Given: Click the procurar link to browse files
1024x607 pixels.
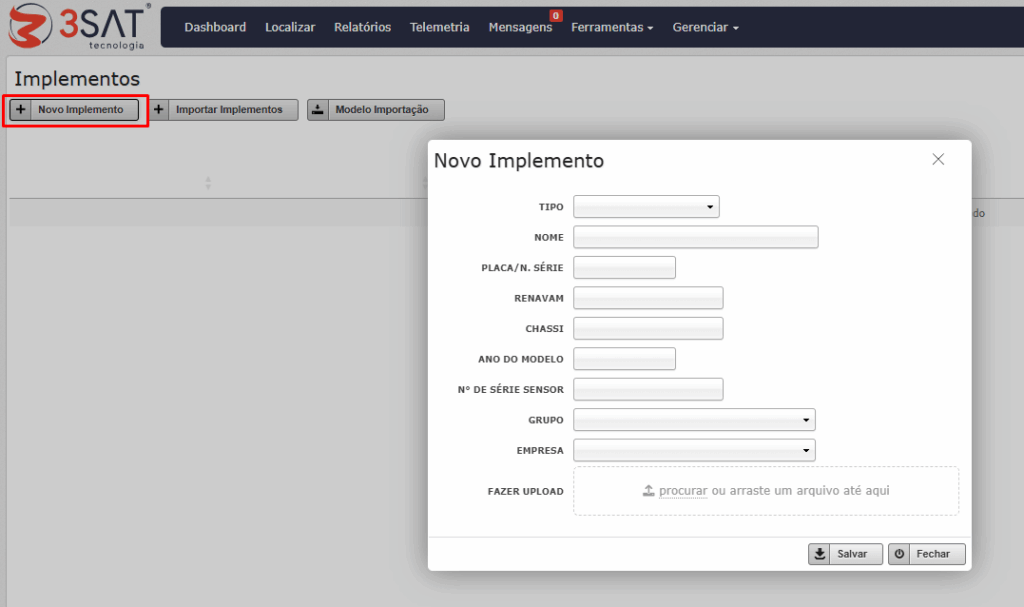Looking at the screenshot, I should (x=683, y=491).
